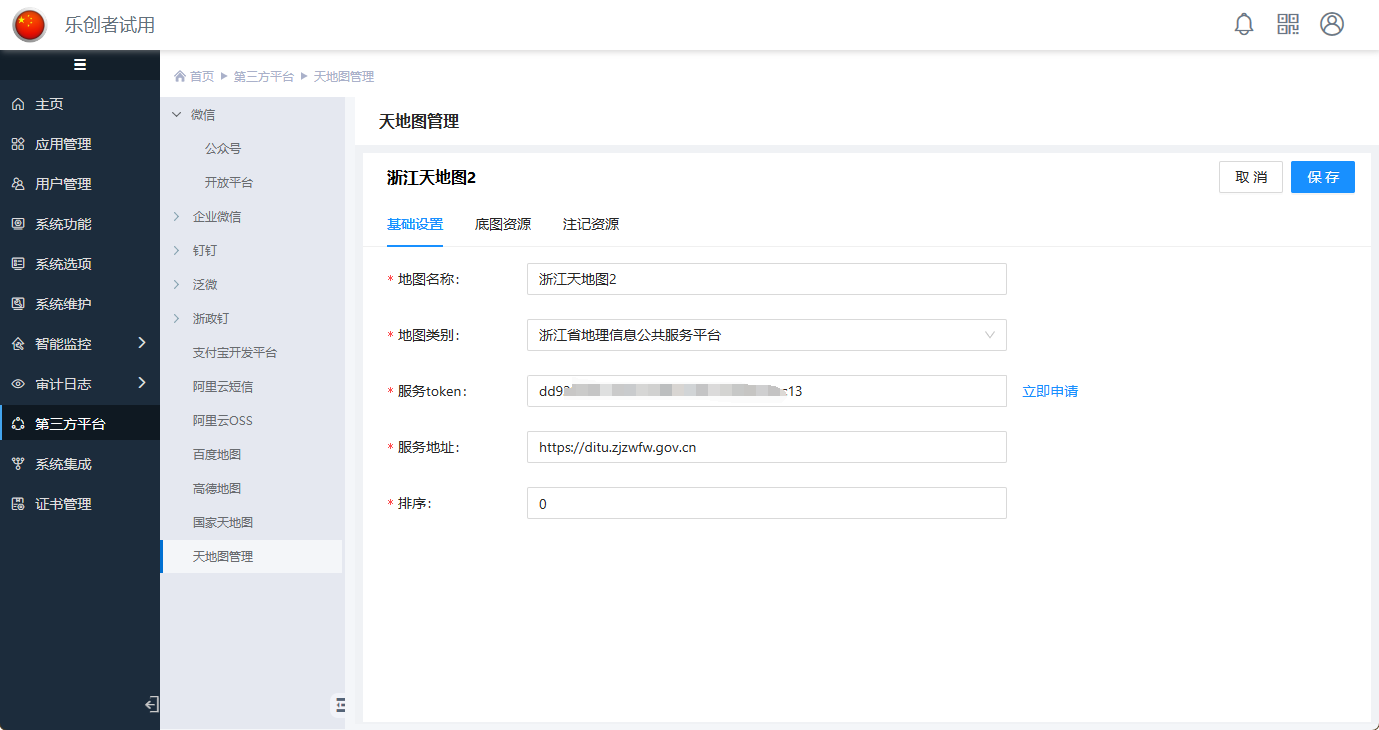Collapse the 微信 tree group
This screenshot has height=730, width=1379.
[x=177, y=115]
